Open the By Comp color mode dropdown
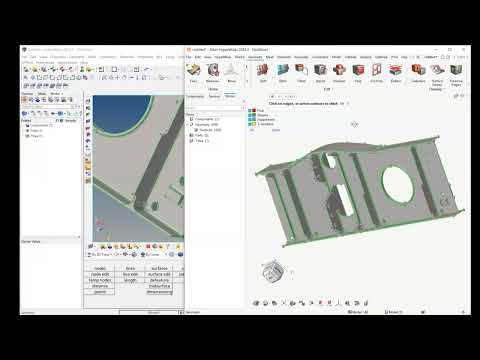The width and height of the screenshot is (480, 360). [154, 255]
